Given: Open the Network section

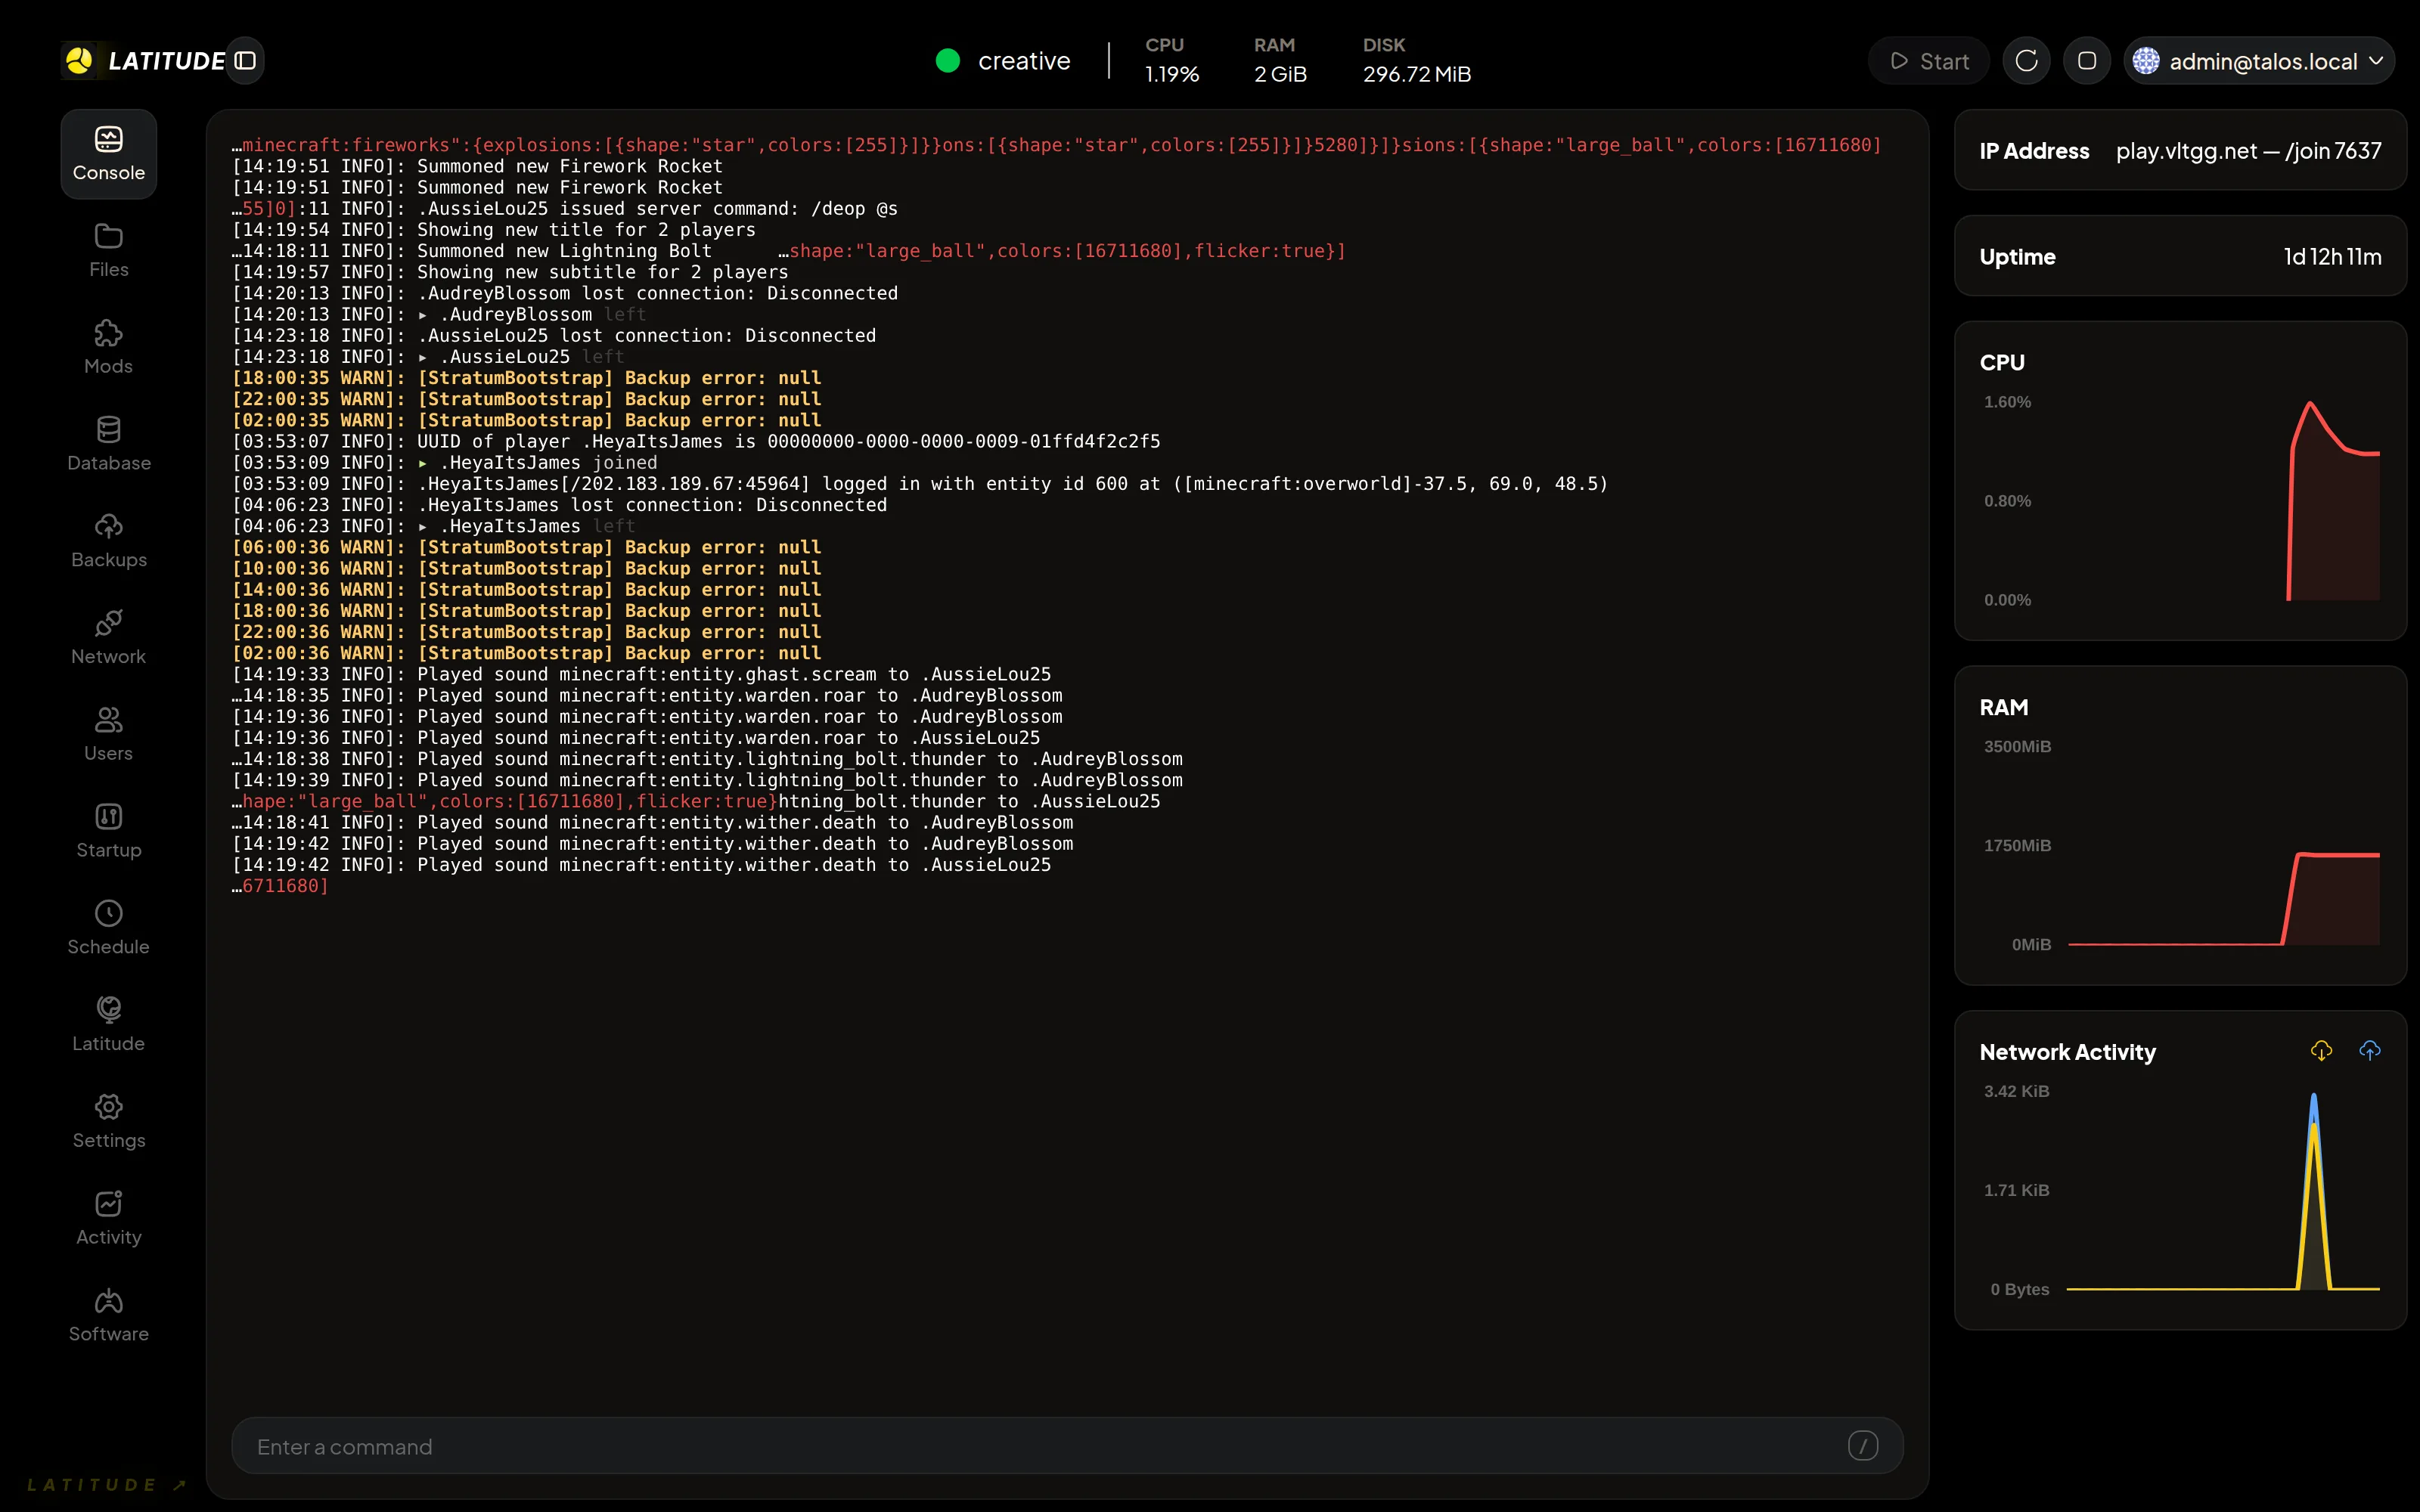Looking at the screenshot, I should pyautogui.click(x=108, y=638).
